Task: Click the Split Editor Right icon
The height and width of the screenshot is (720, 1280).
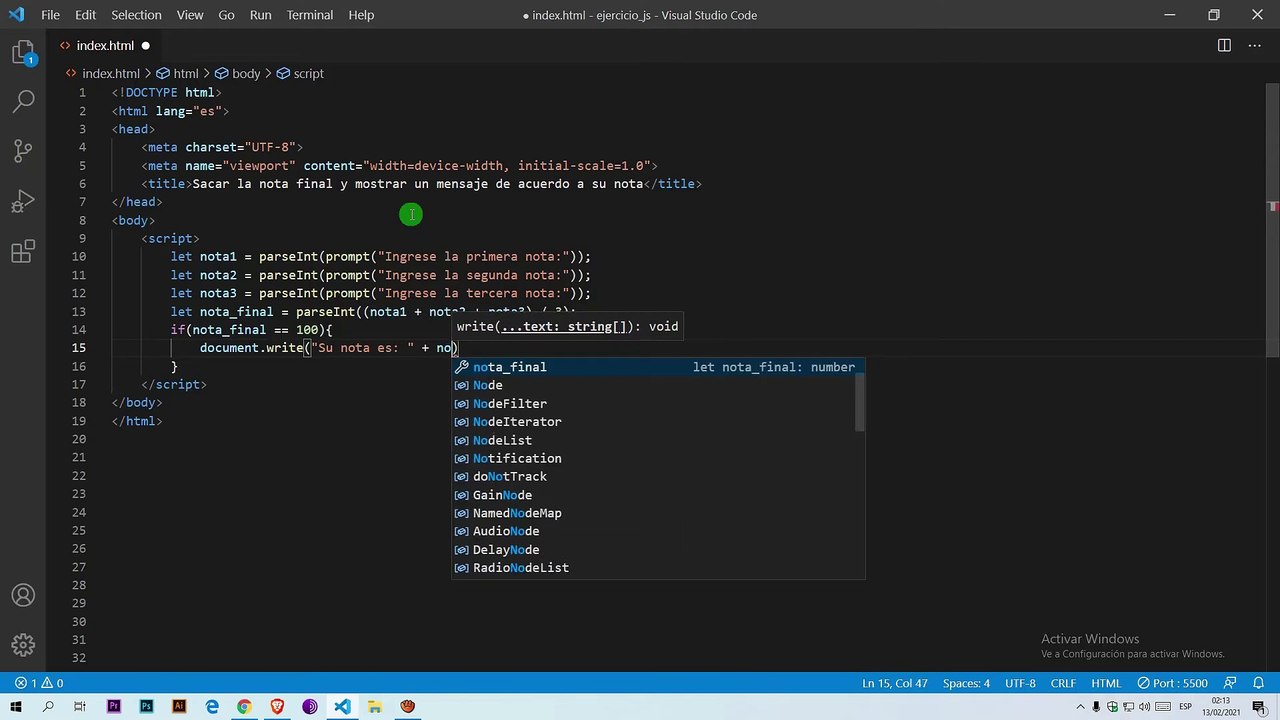Action: click(x=1224, y=45)
